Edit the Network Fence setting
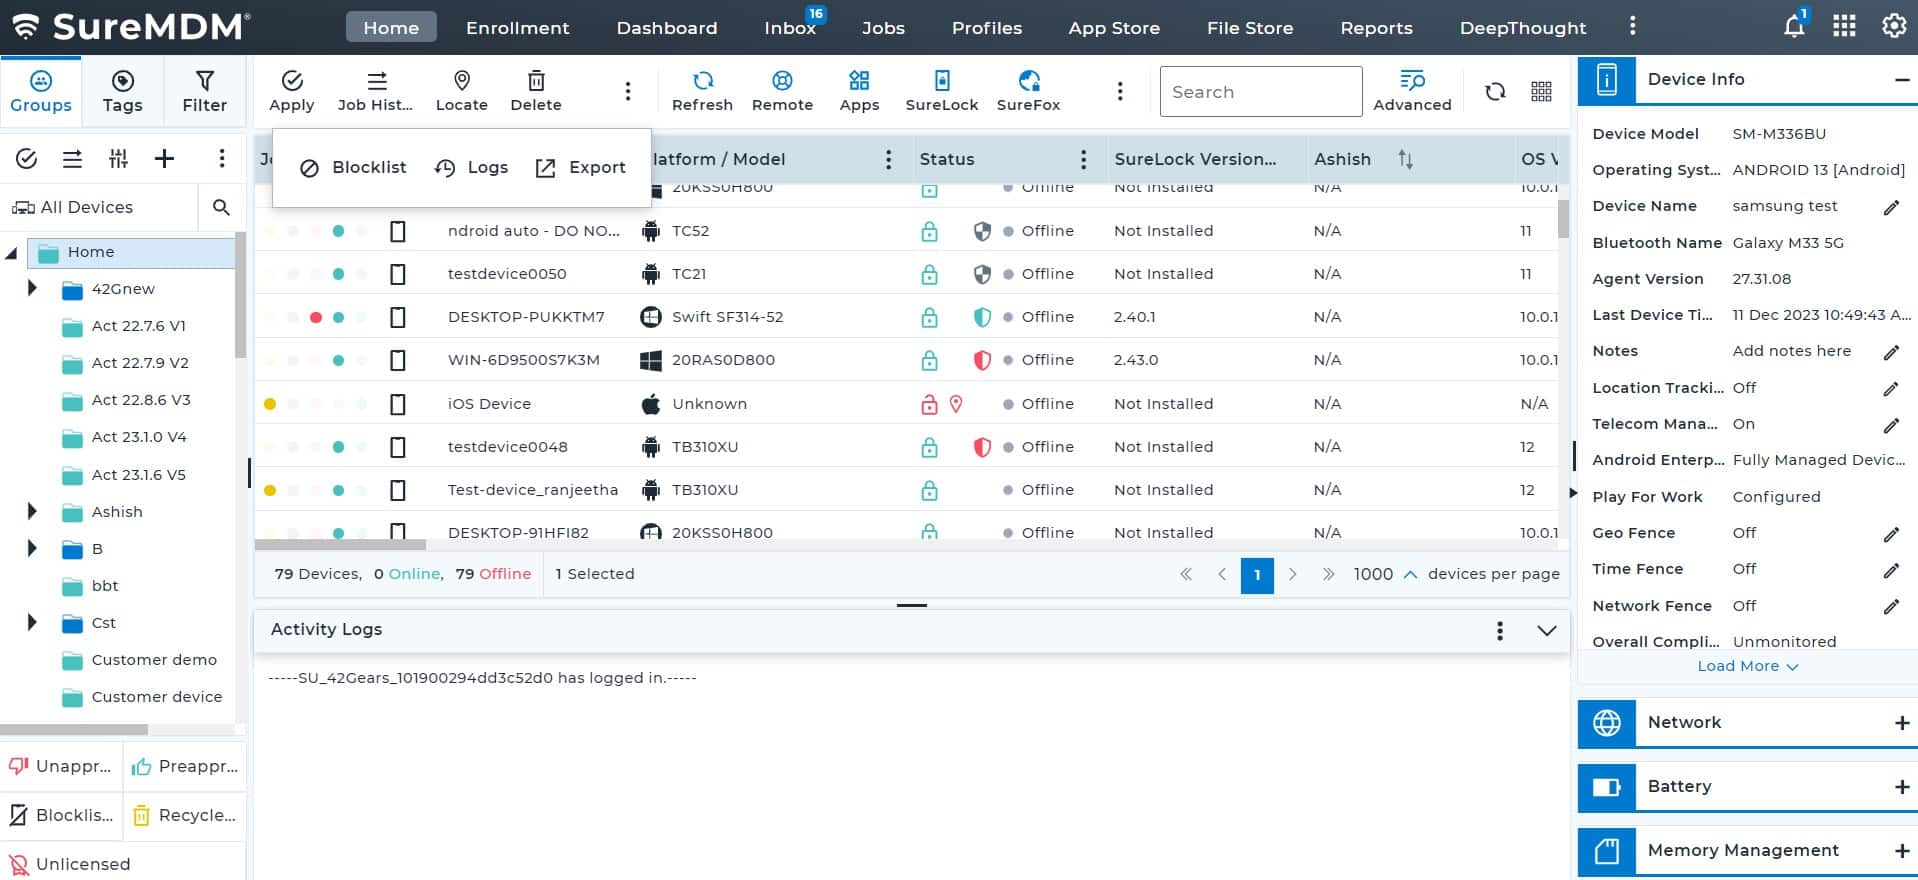The height and width of the screenshot is (880, 1918). (x=1891, y=606)
